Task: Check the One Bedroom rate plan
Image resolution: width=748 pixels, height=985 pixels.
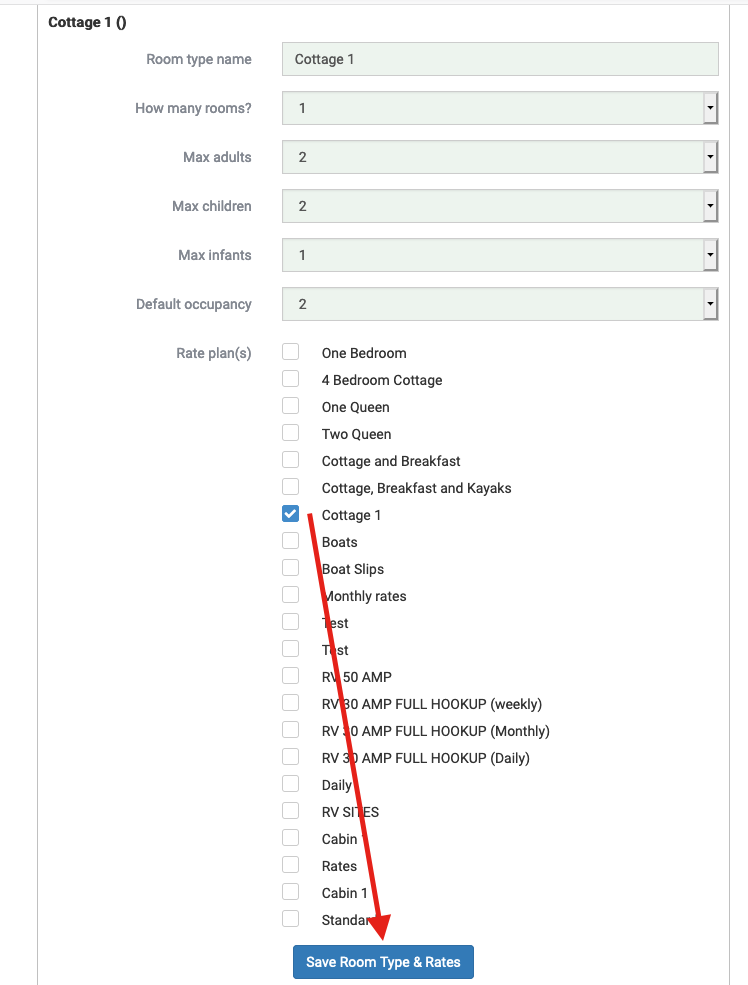Action: [290, 352]
